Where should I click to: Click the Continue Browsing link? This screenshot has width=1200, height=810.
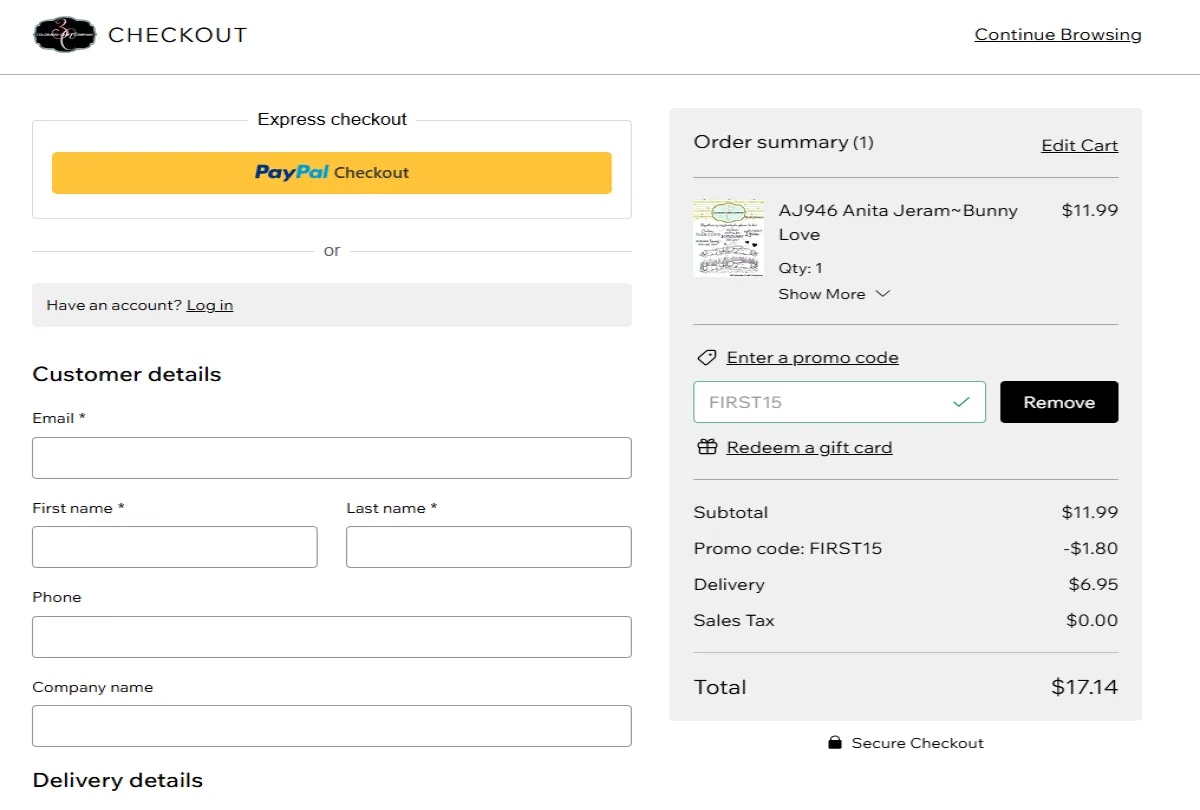[x=1057, y=34]
